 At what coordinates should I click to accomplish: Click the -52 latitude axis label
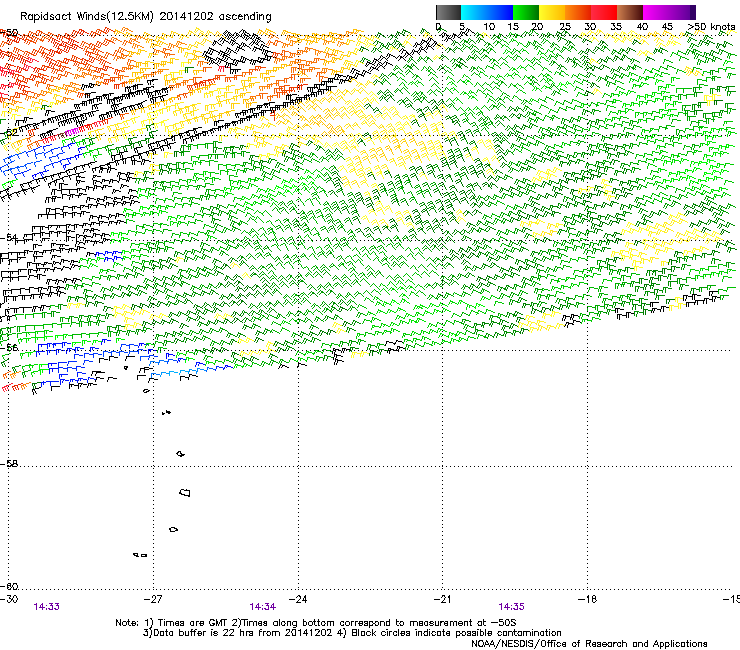(9, 133)
